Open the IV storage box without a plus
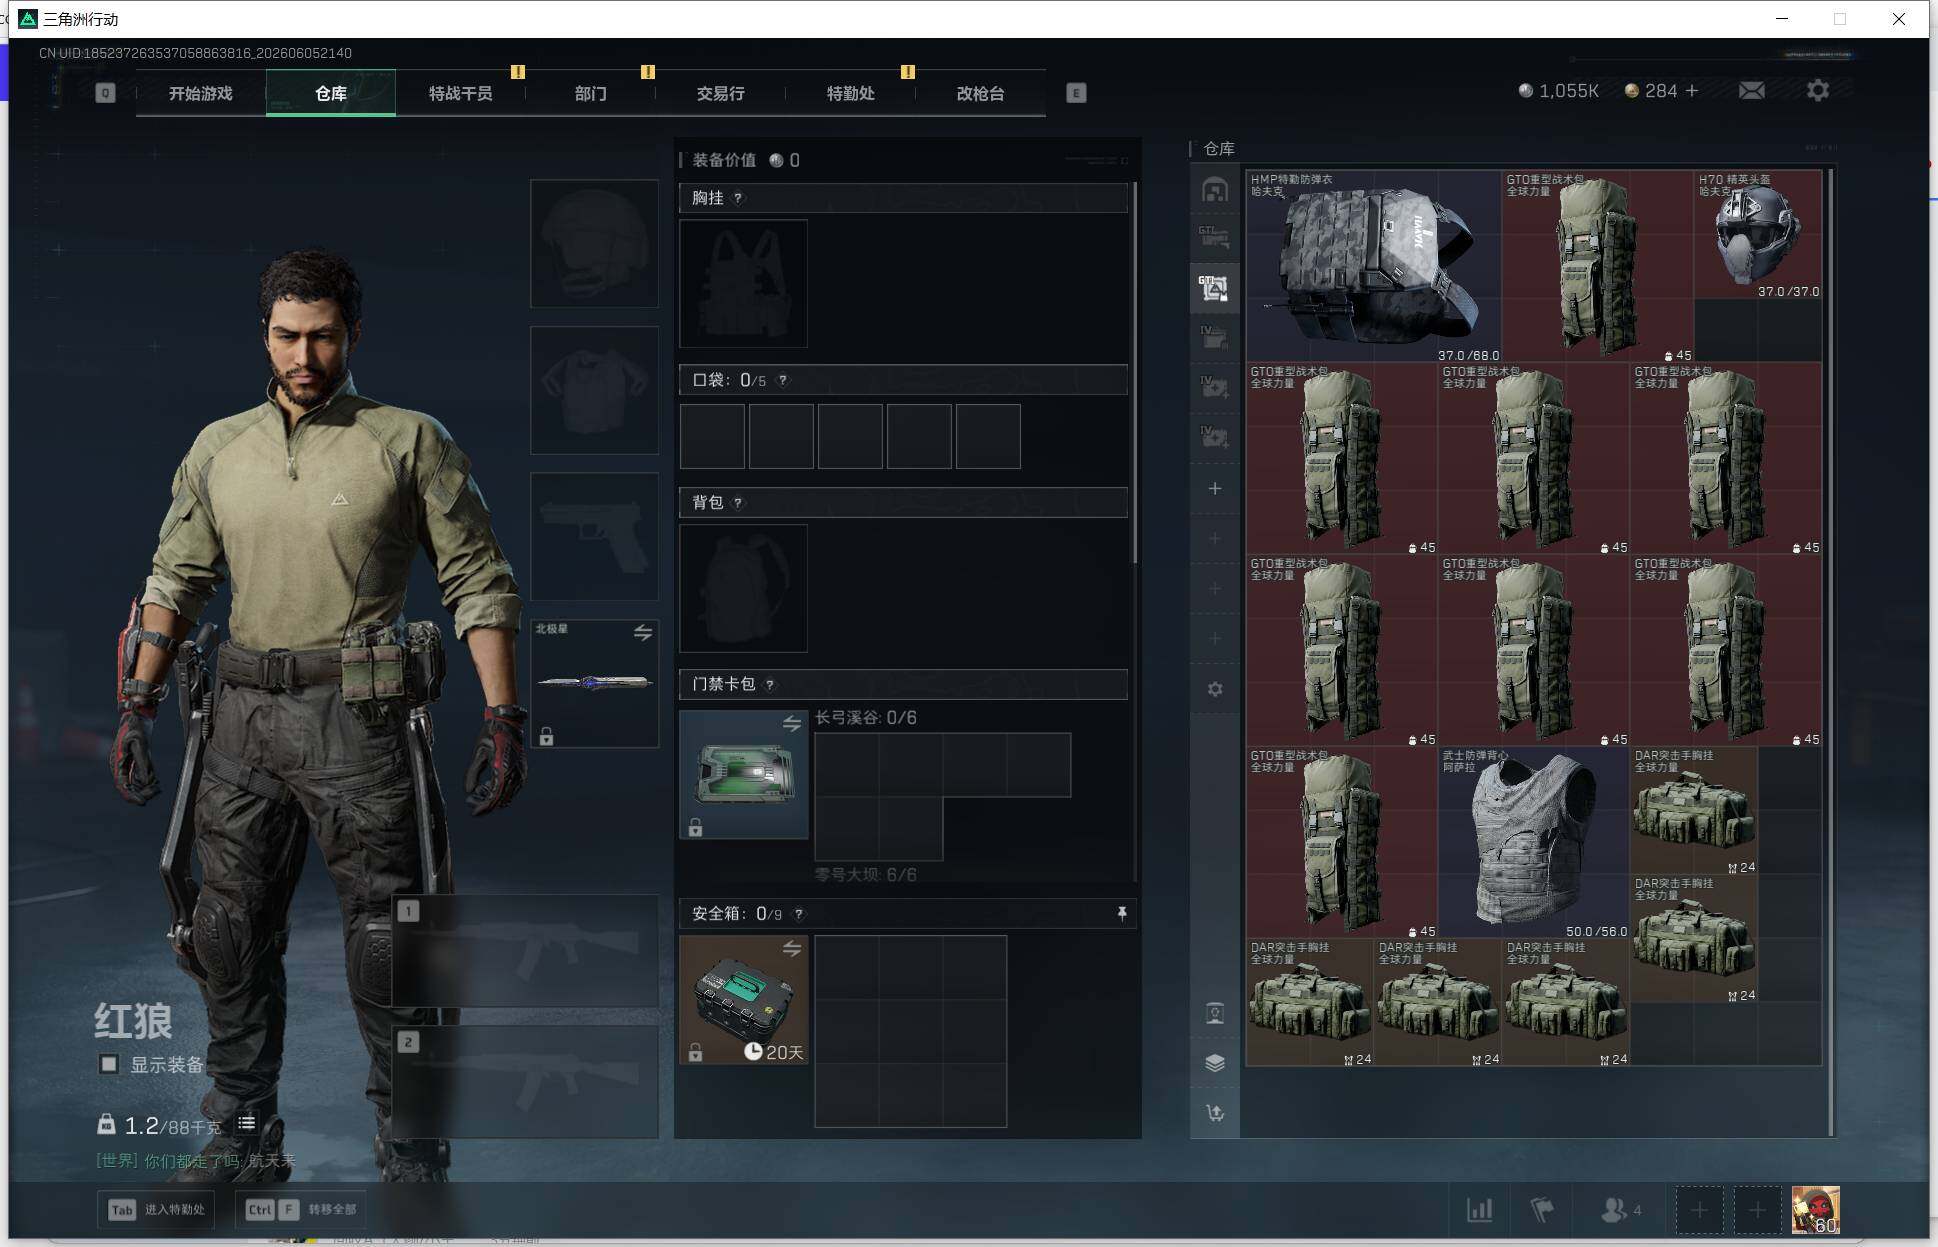The width and height of the screenshot is (1938, 1247). tap(1215, 338)
